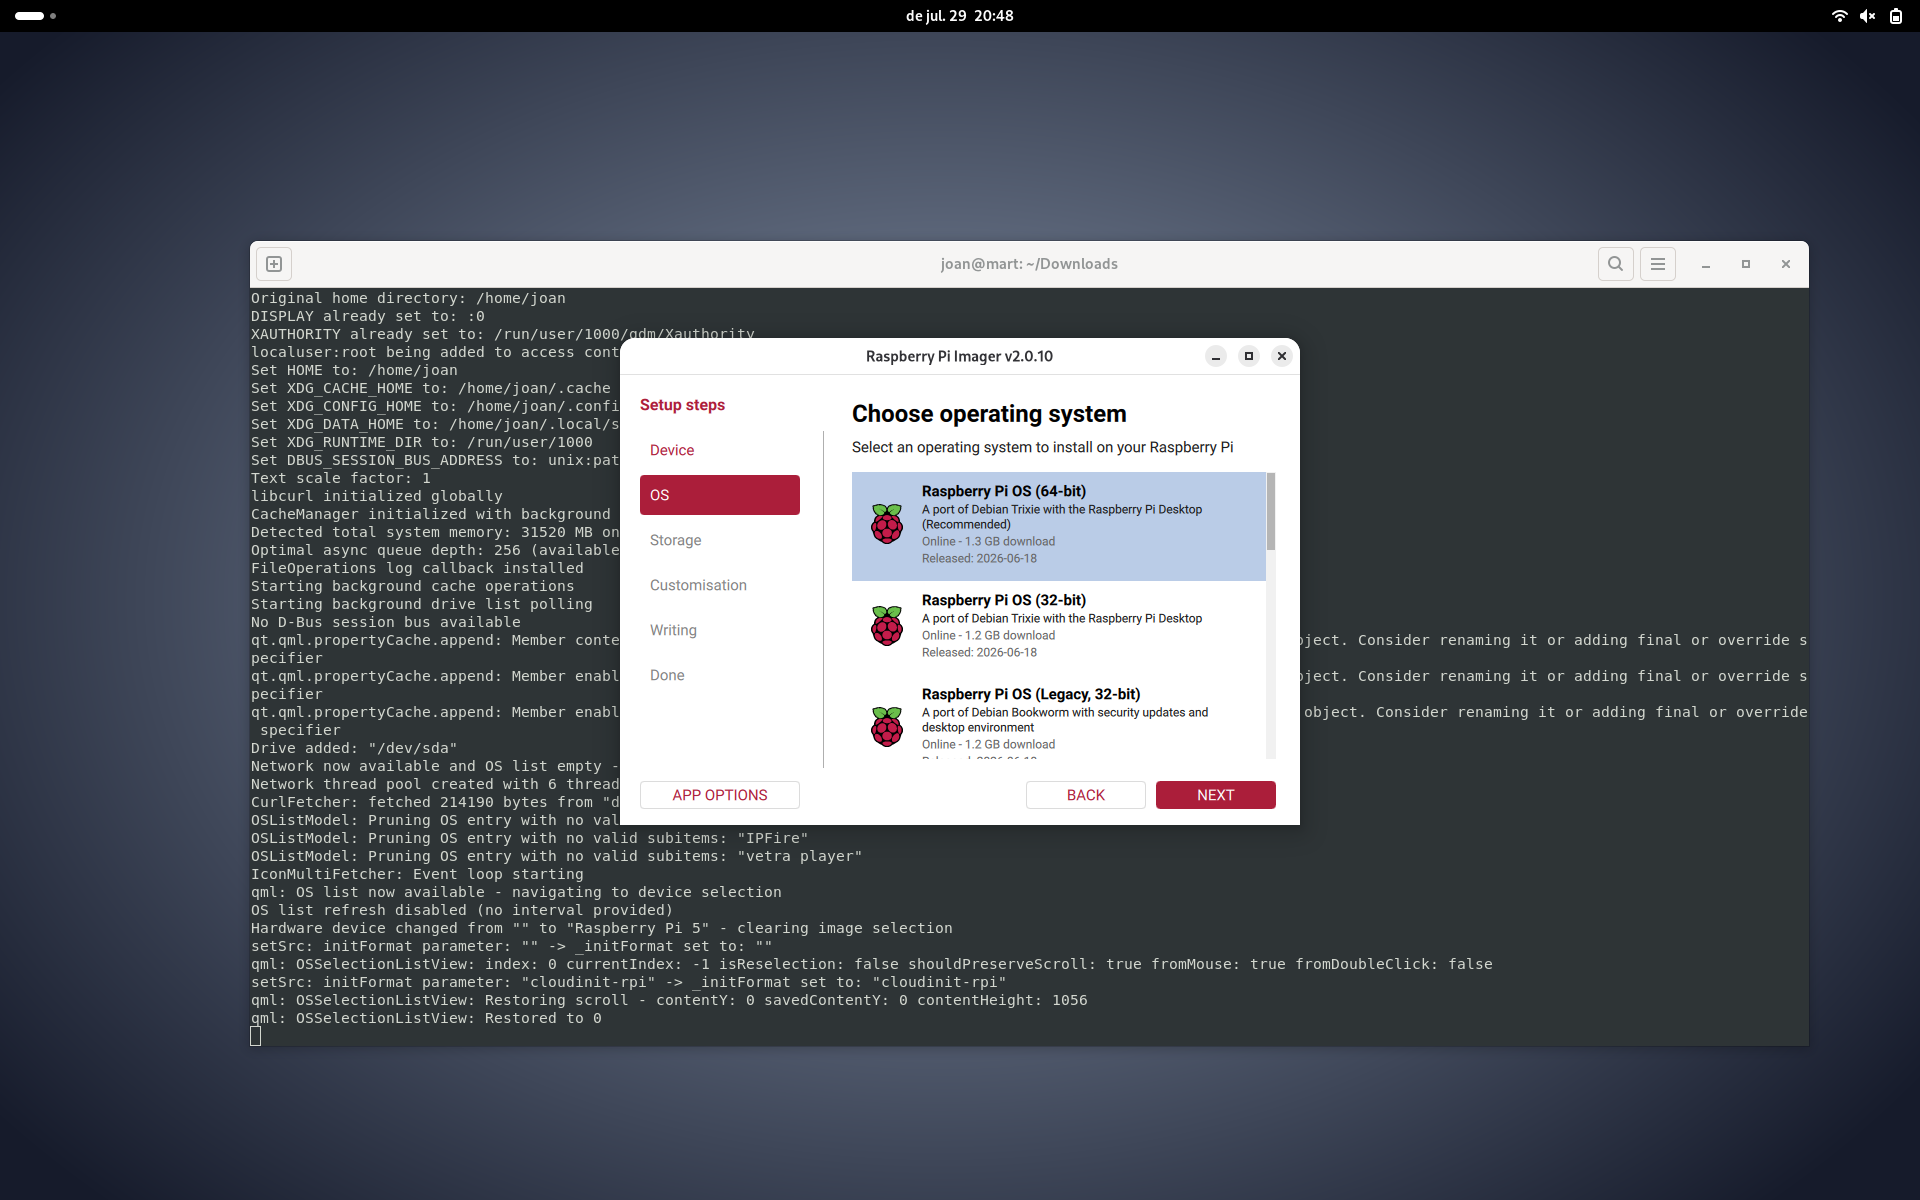Click the Raspberry Pi OS (32-bit) raspberry icon
This screenshot has width=1920, height=1200.
coord(887,626)
